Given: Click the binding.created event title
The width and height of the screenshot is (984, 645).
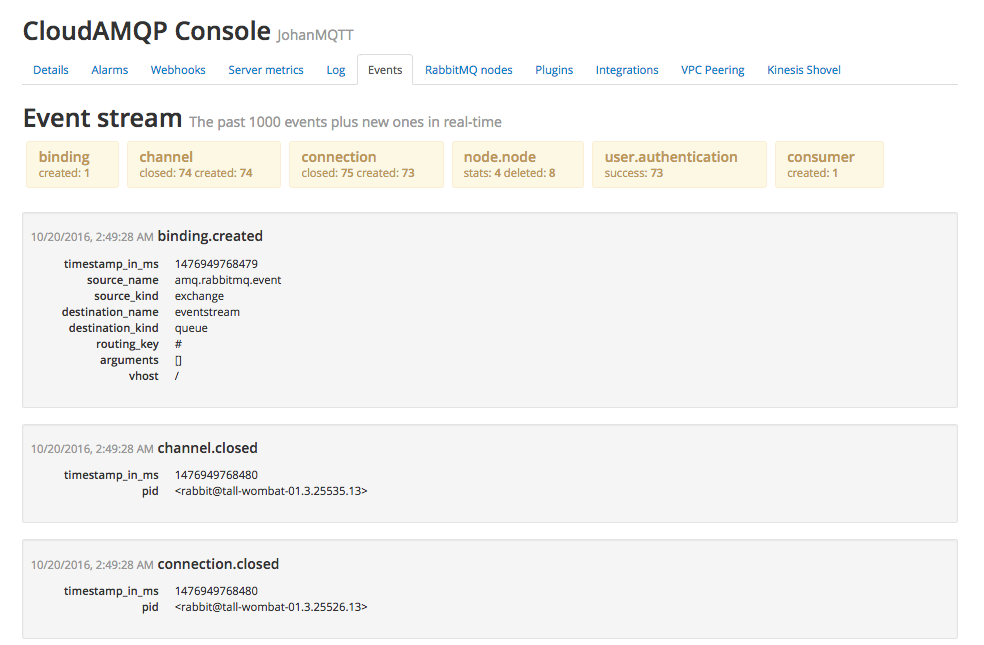Looking at the screenshot, I should (210, 237).
